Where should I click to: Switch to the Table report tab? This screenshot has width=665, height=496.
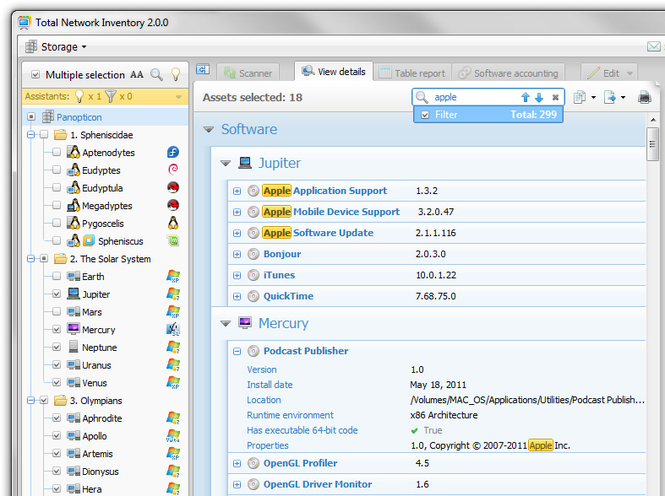click(x=412, y=73)
